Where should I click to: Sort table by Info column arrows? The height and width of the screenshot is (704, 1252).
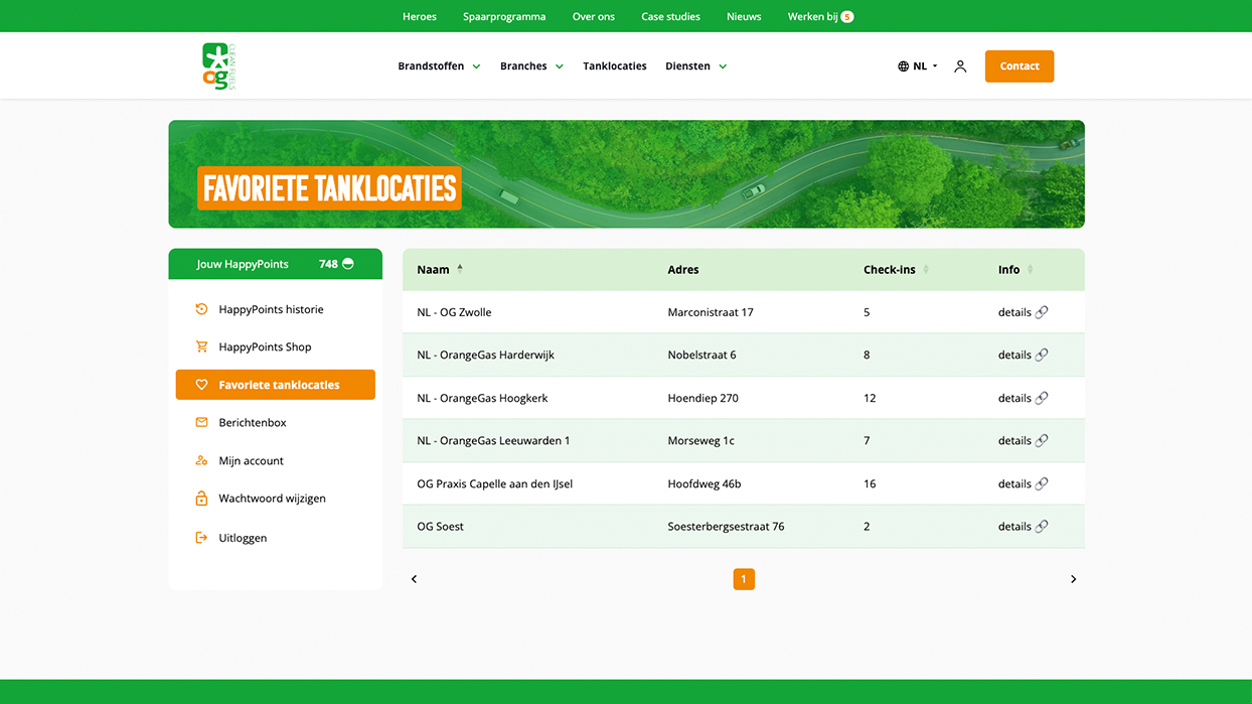[x=1030, y=270]
